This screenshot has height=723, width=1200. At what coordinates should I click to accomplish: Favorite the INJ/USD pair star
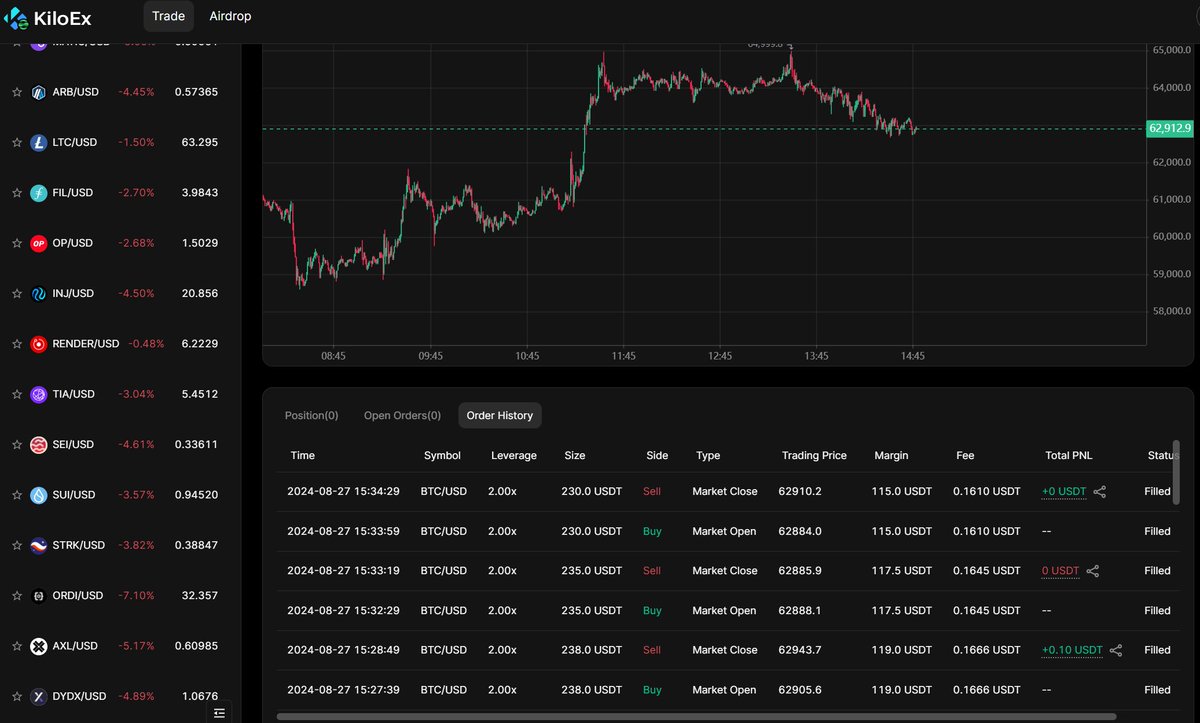pos(16,294)
